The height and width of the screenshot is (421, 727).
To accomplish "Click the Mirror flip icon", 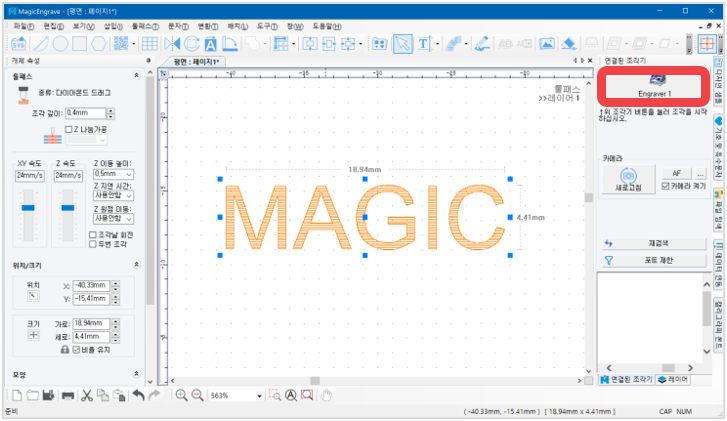I will [172, 44].
